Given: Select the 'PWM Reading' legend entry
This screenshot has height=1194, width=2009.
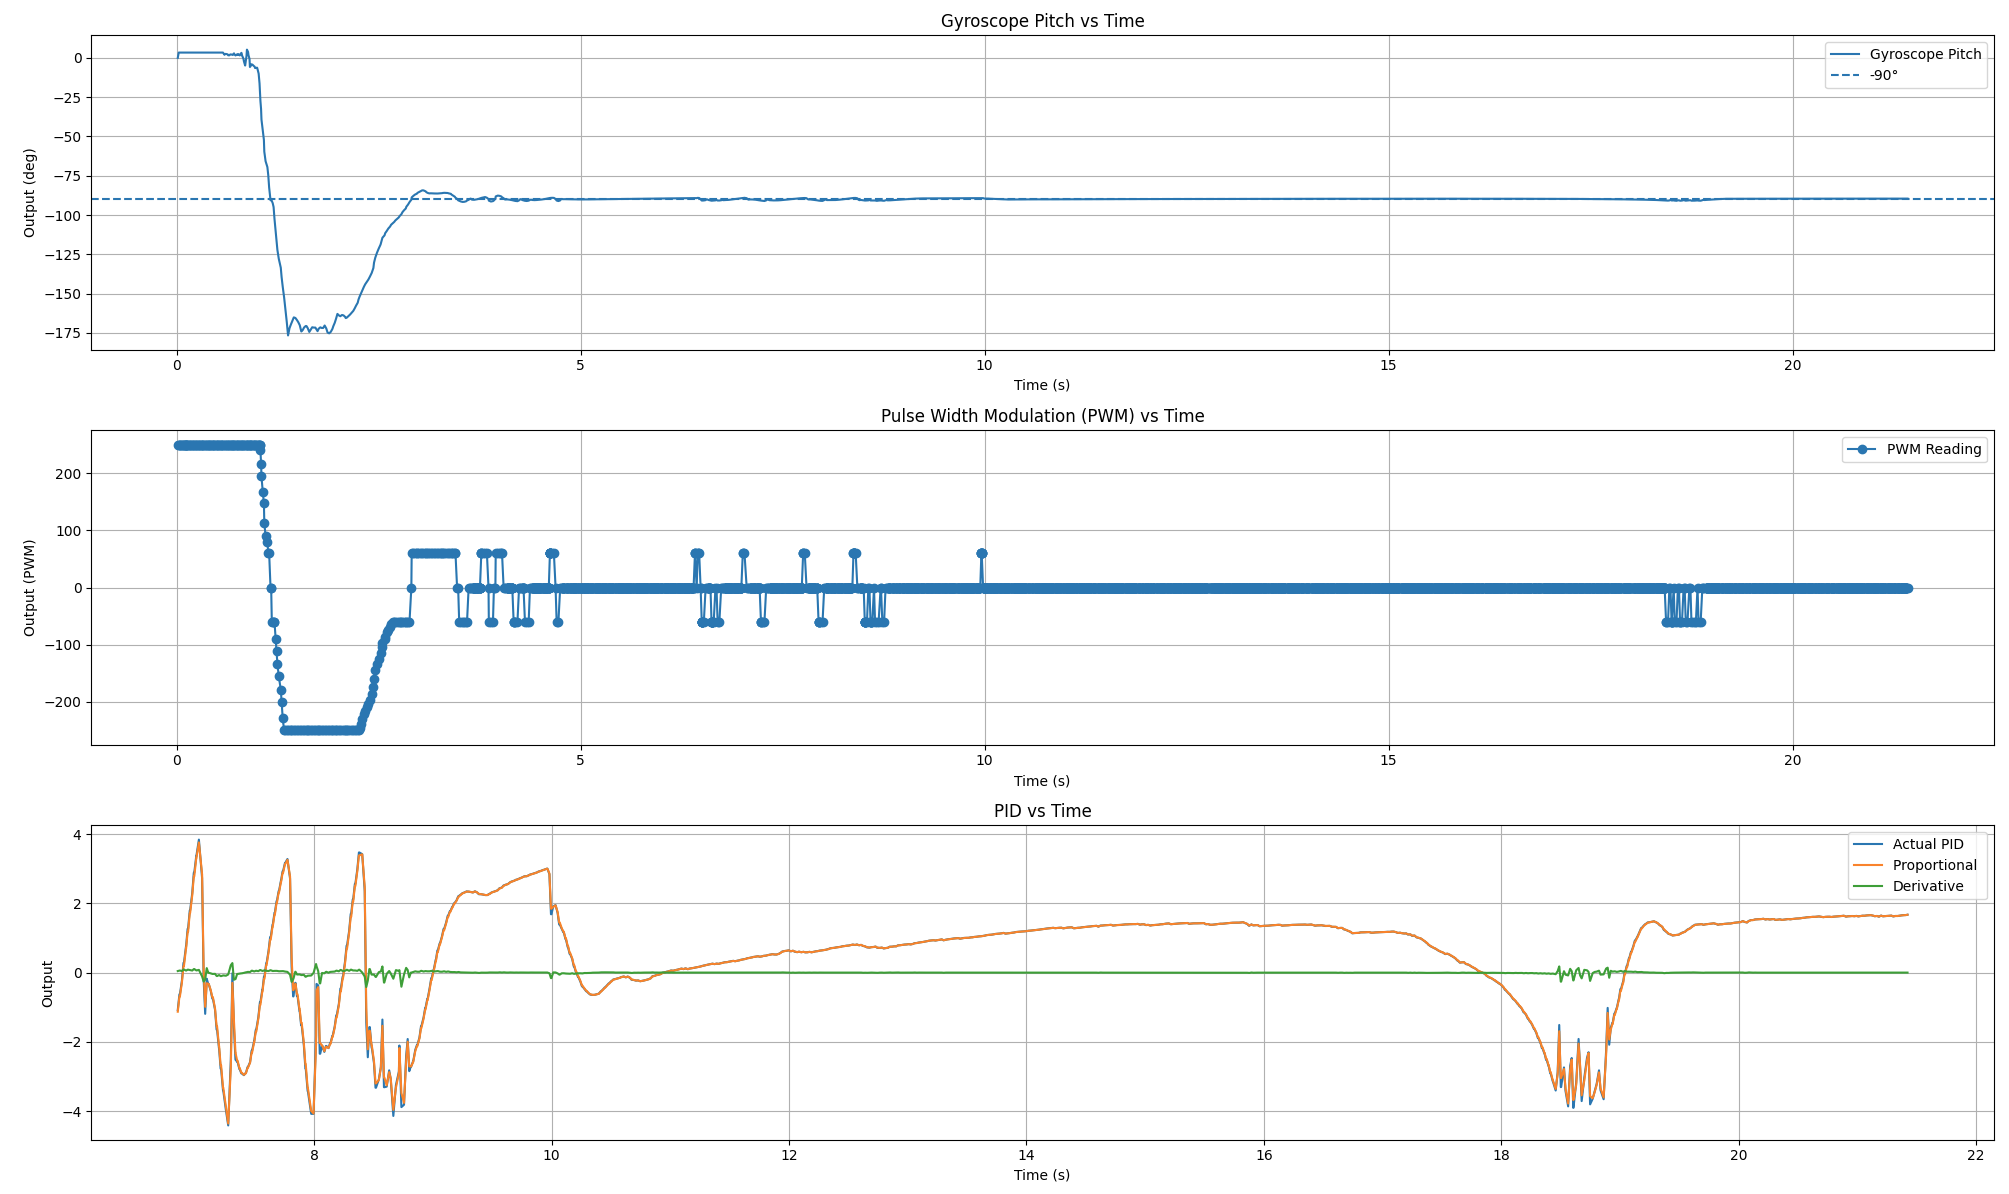Looking at the screenshot, I should coord(1914,449).
